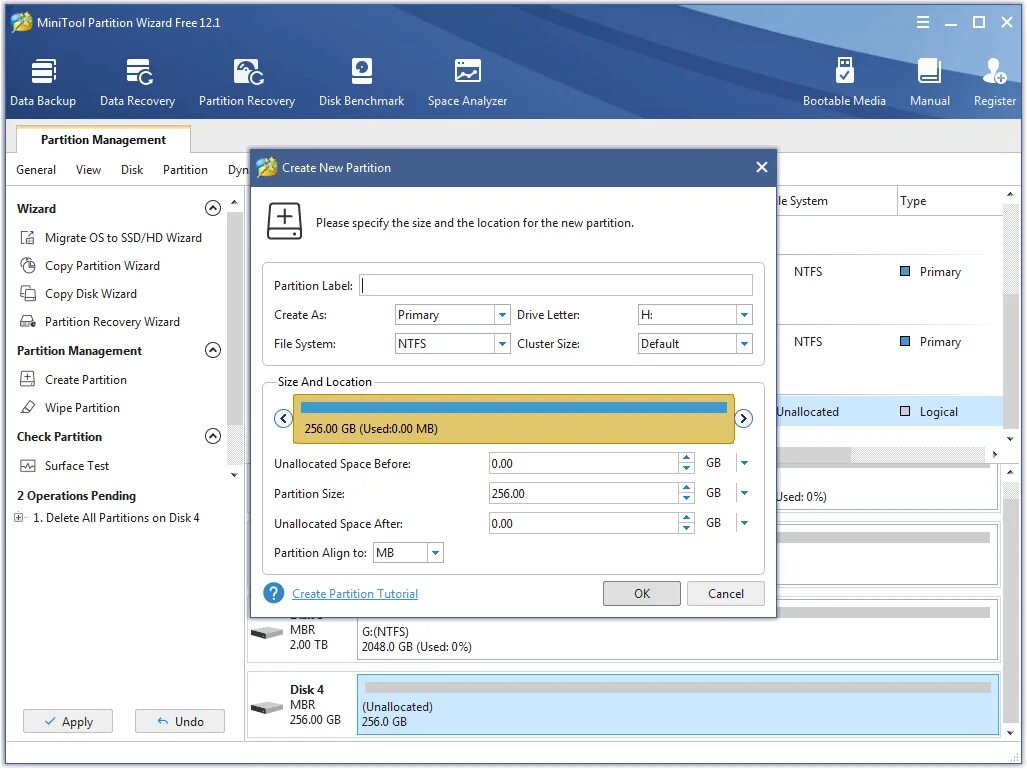The width and height of the screenshot is (1027, 769).
Task: Click the Primary blue type swatch, first row
Action: [905, 271]
